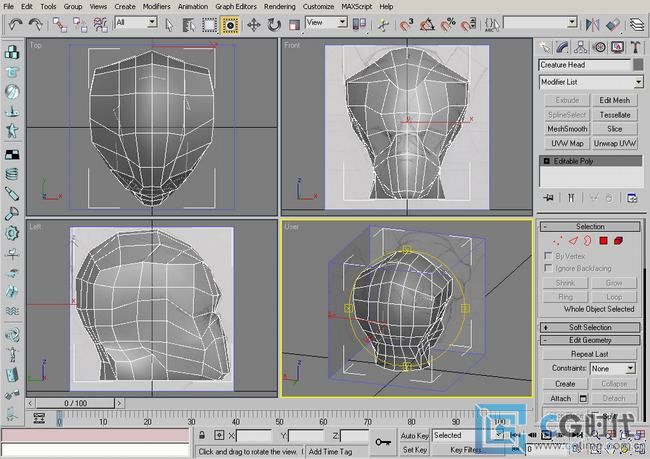Enable the Ignore Backfacing checkbox
Screen dimensions: 650x459
(548, 268)
